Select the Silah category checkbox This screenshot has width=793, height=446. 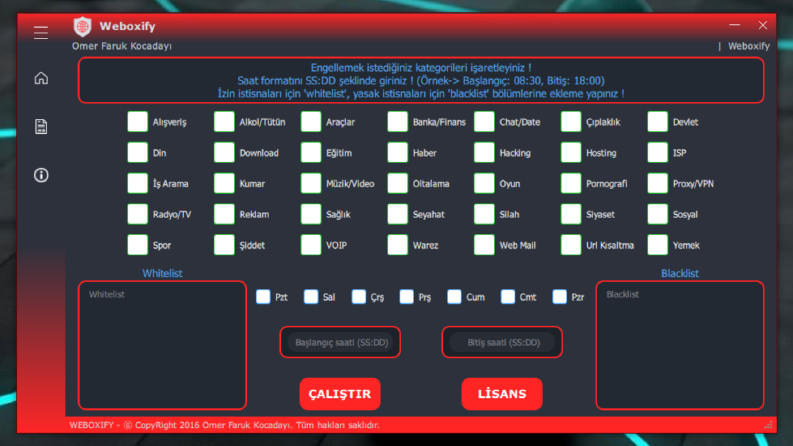click(x=484, y=214)
